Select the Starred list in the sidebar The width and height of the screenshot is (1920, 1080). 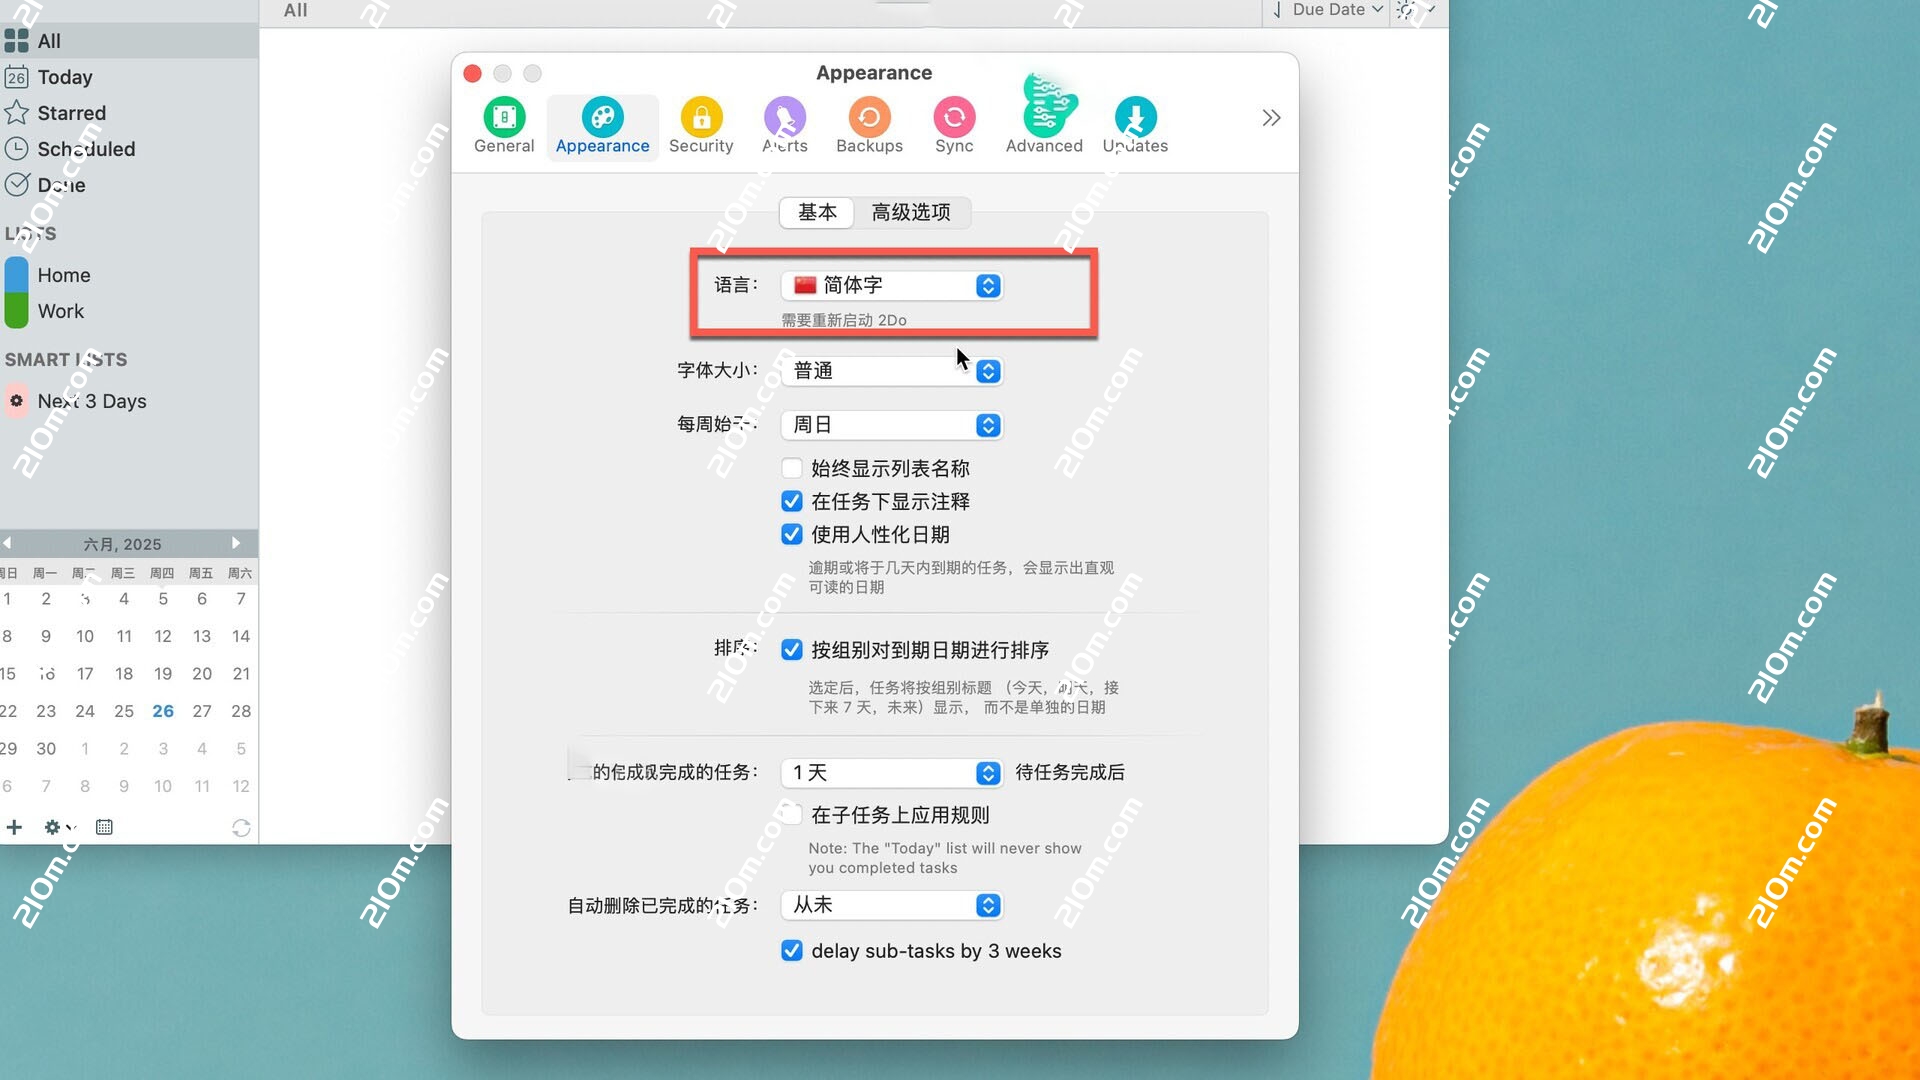coord(70,112)
